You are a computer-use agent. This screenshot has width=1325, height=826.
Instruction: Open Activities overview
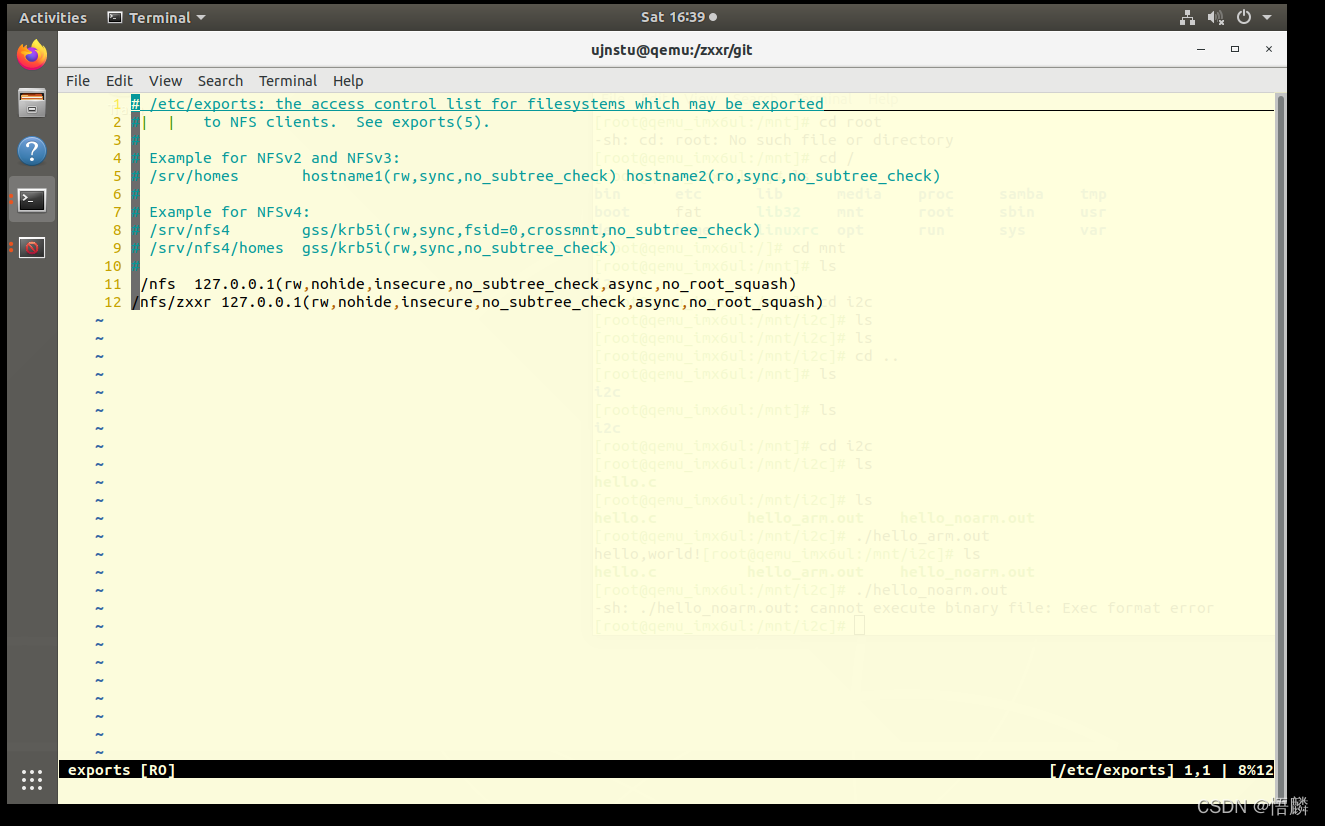(x=53, y=17)
